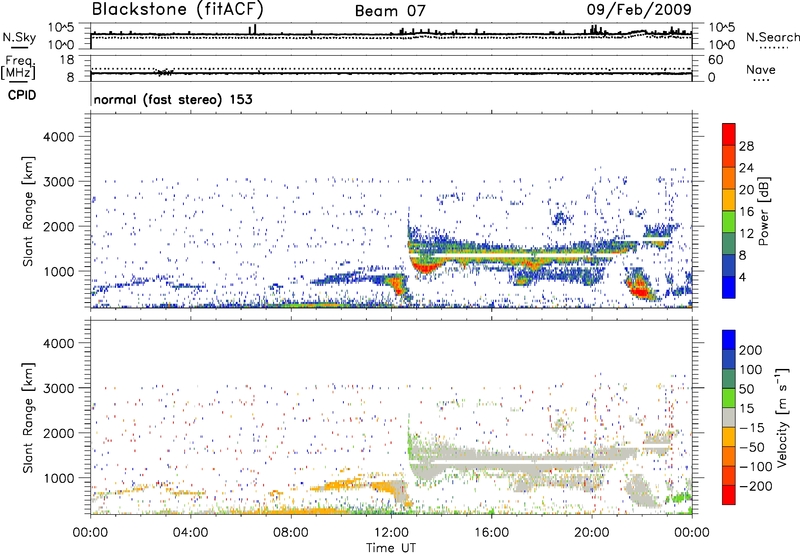Screen dimensions: 800x554
Task: Click the 20:00 time axis label
Action: (x=591, y=533)
